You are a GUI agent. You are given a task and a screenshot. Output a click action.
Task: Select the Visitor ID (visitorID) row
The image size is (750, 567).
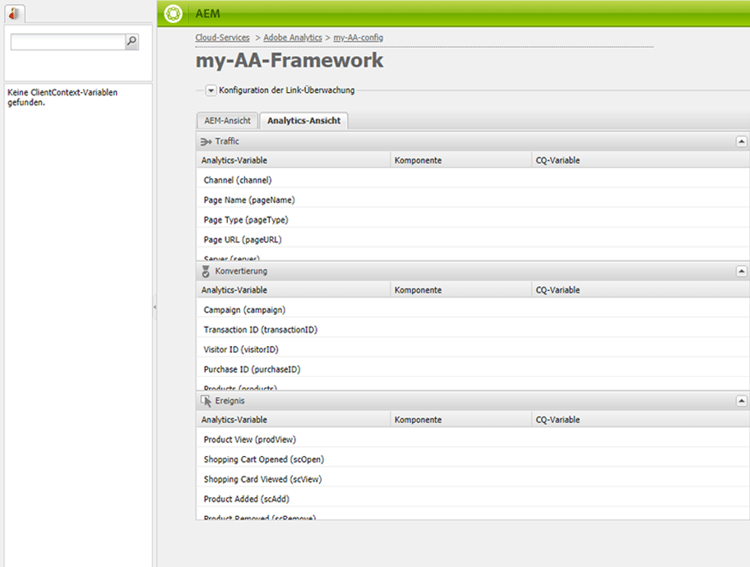pos(473,349)
